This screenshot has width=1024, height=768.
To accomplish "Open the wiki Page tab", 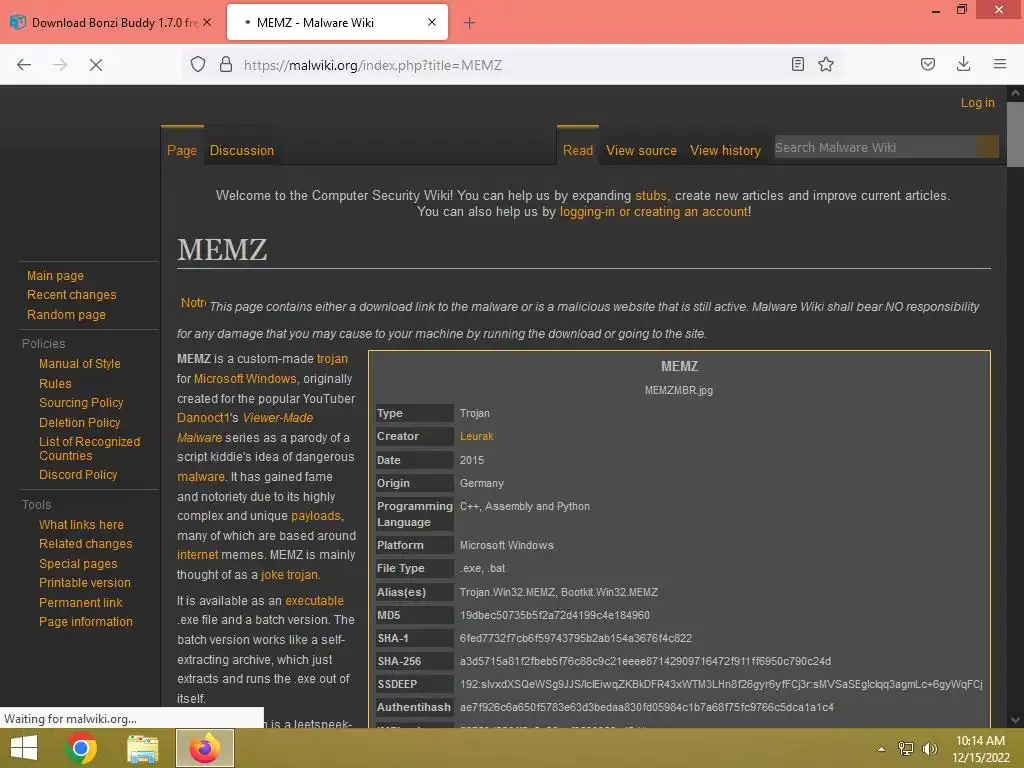I will [182, 150].
